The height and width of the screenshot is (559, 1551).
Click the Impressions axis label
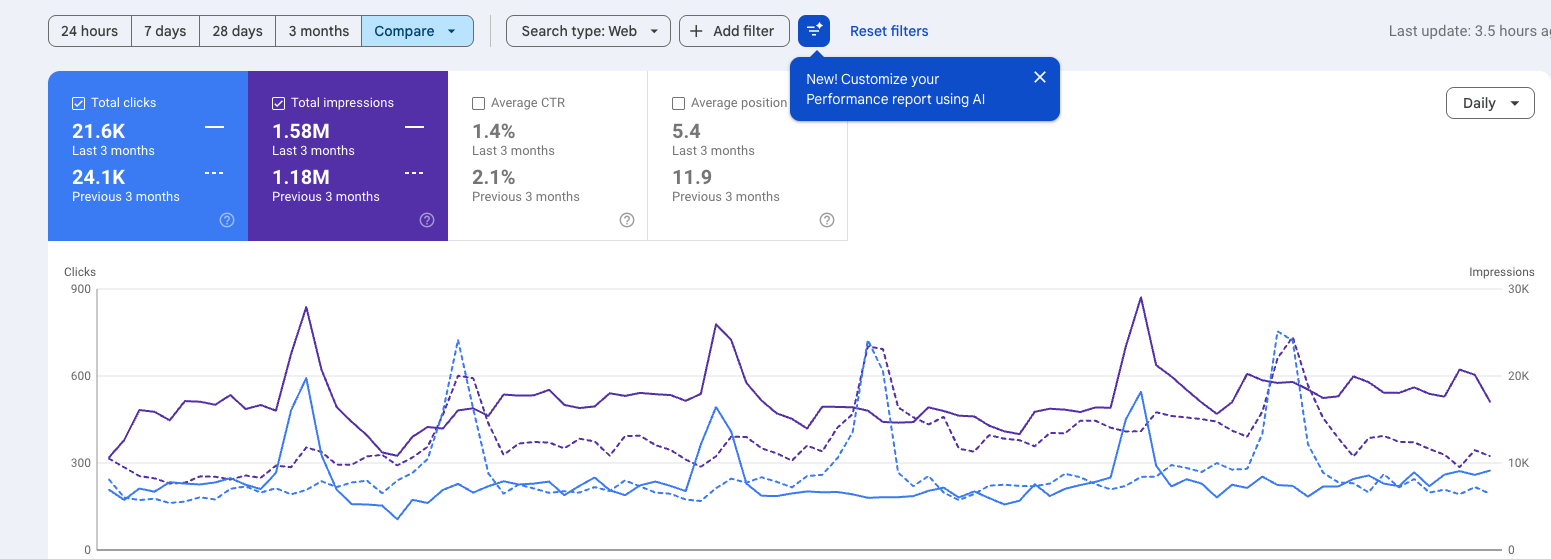[1501, 272]
